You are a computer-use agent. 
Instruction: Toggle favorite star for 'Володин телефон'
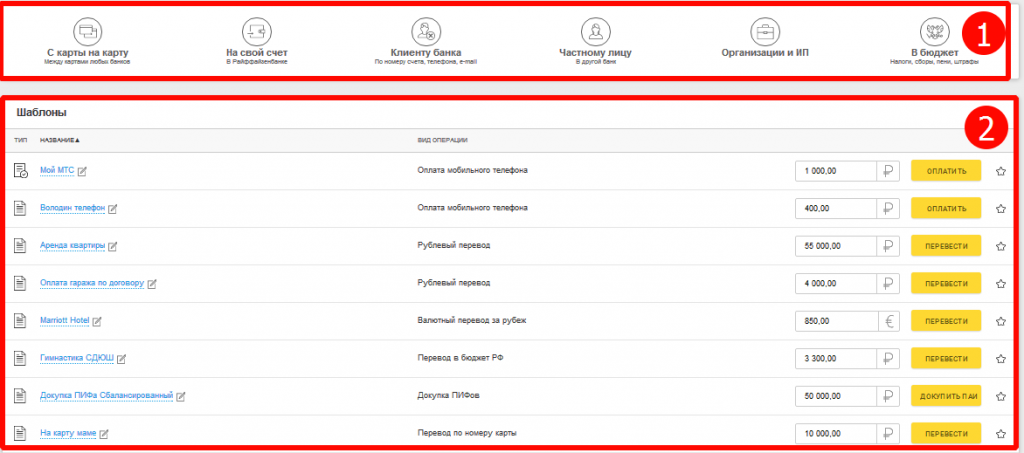click(x=1000, y=208)
